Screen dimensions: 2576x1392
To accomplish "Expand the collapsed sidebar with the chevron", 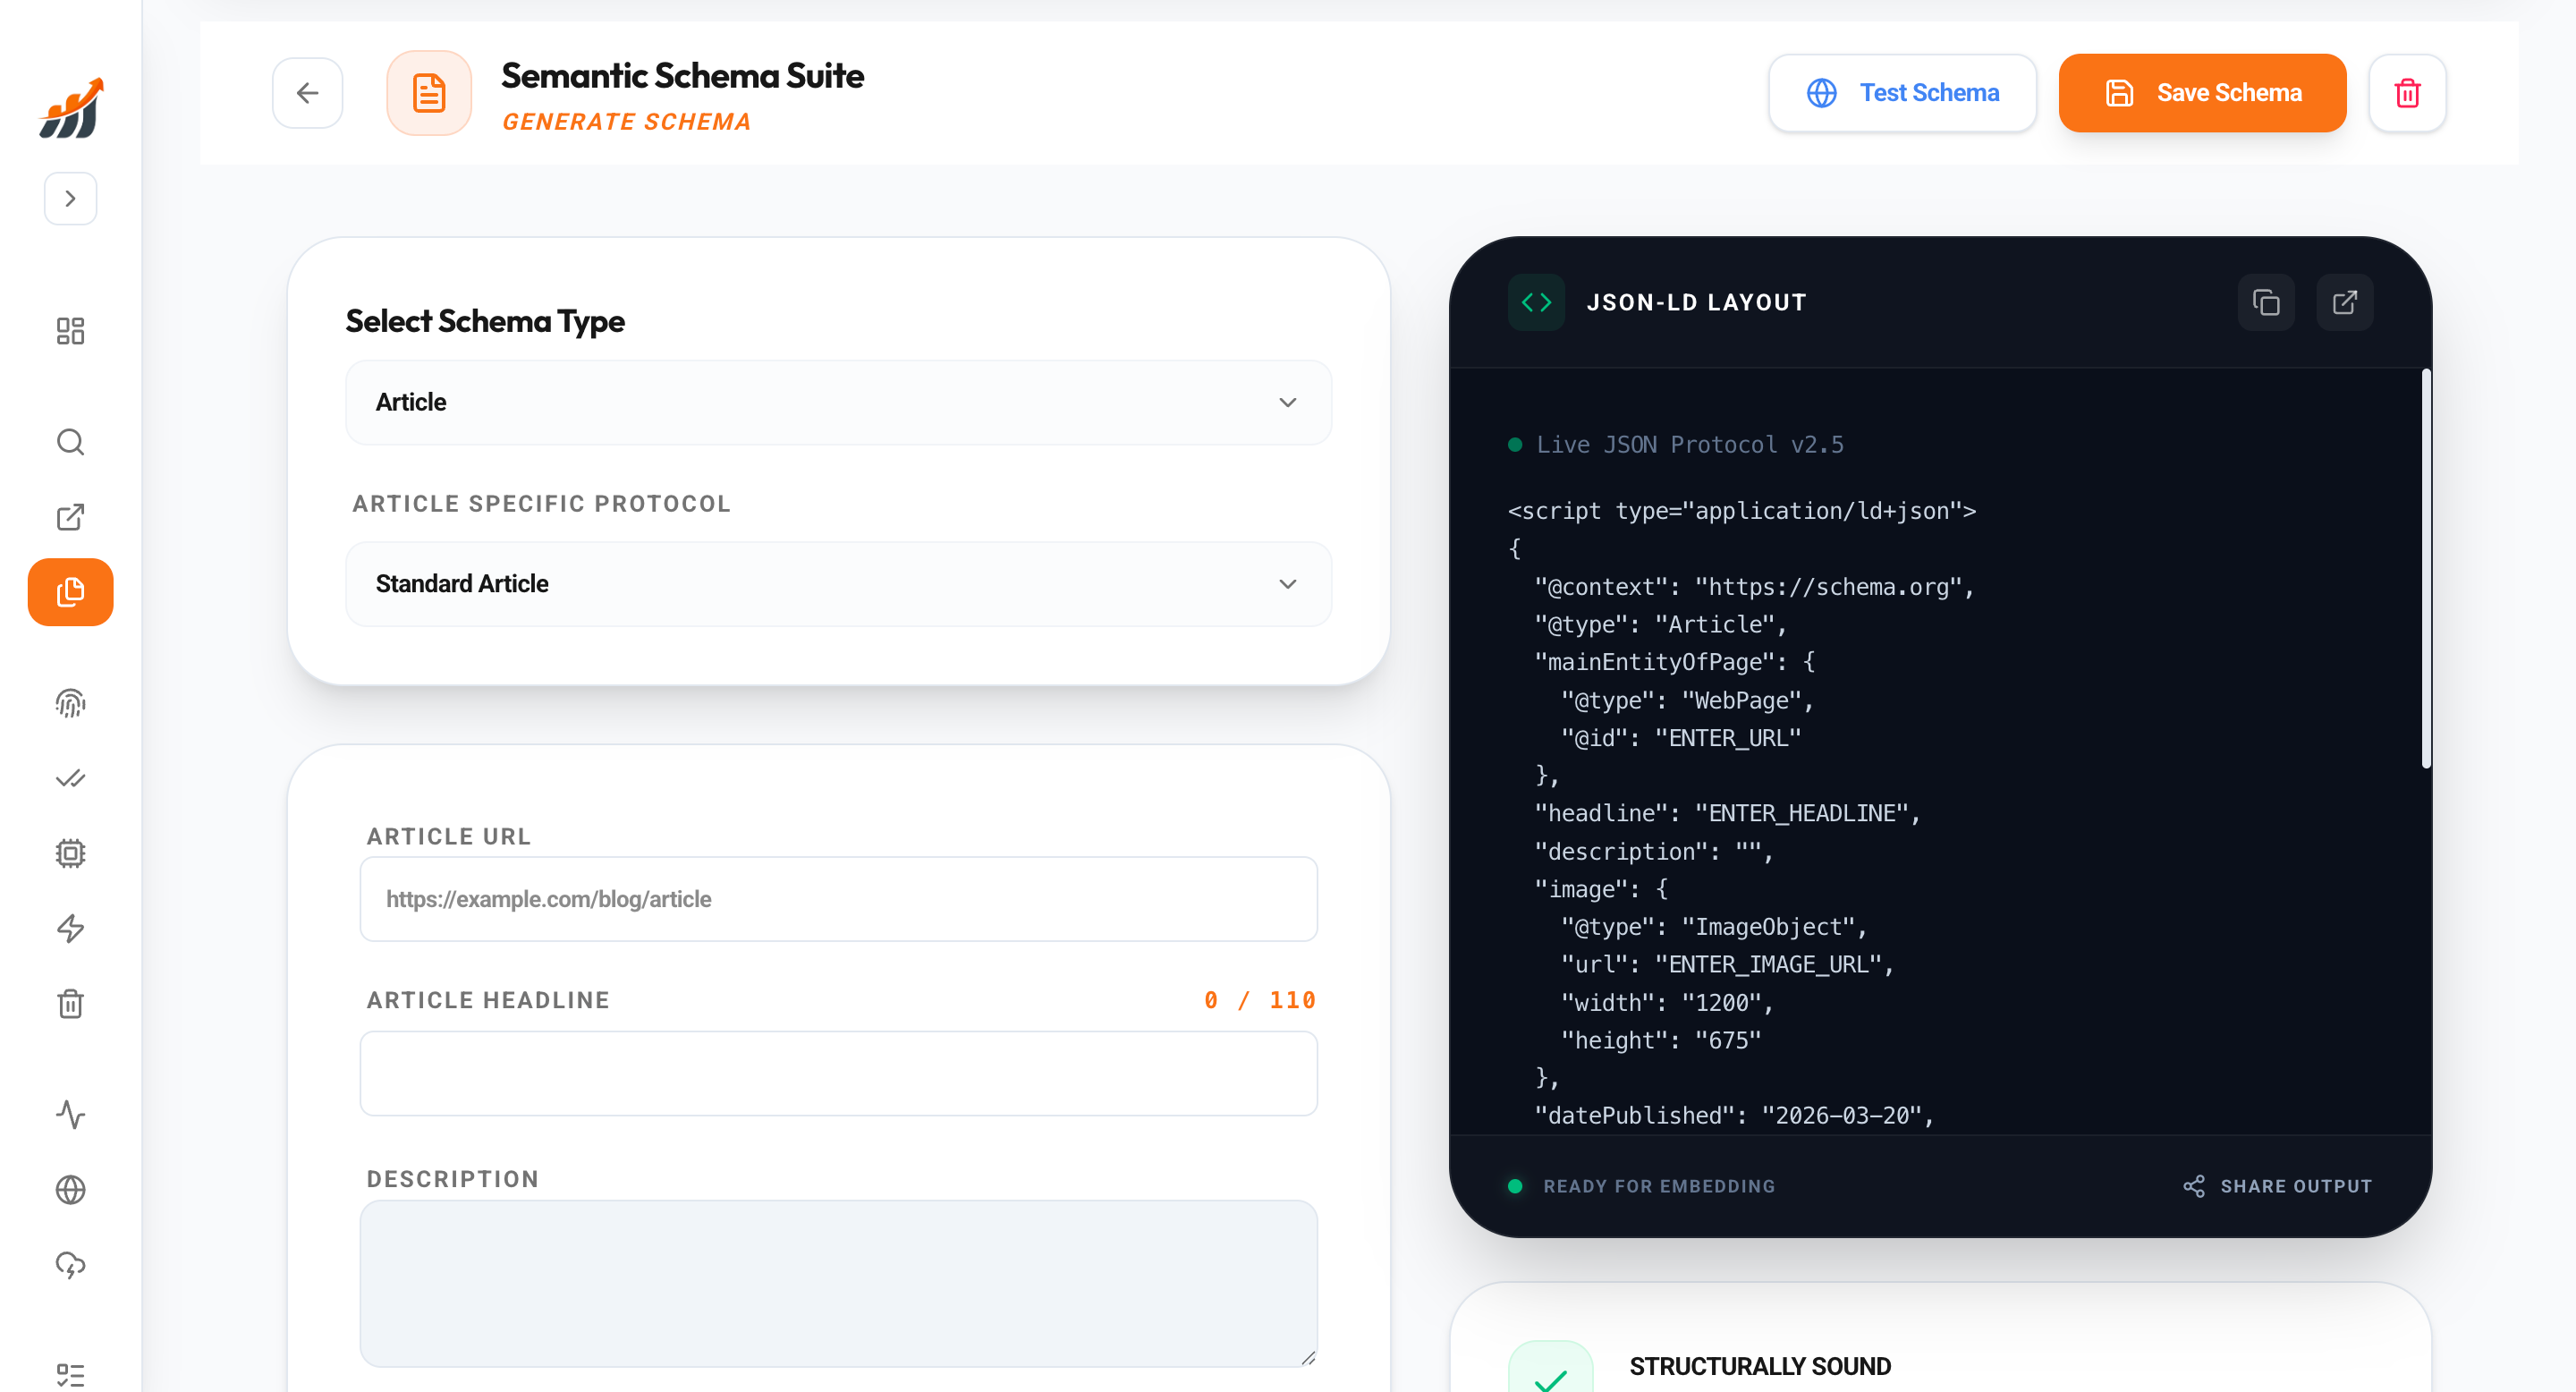I will [x=70, y=198].
